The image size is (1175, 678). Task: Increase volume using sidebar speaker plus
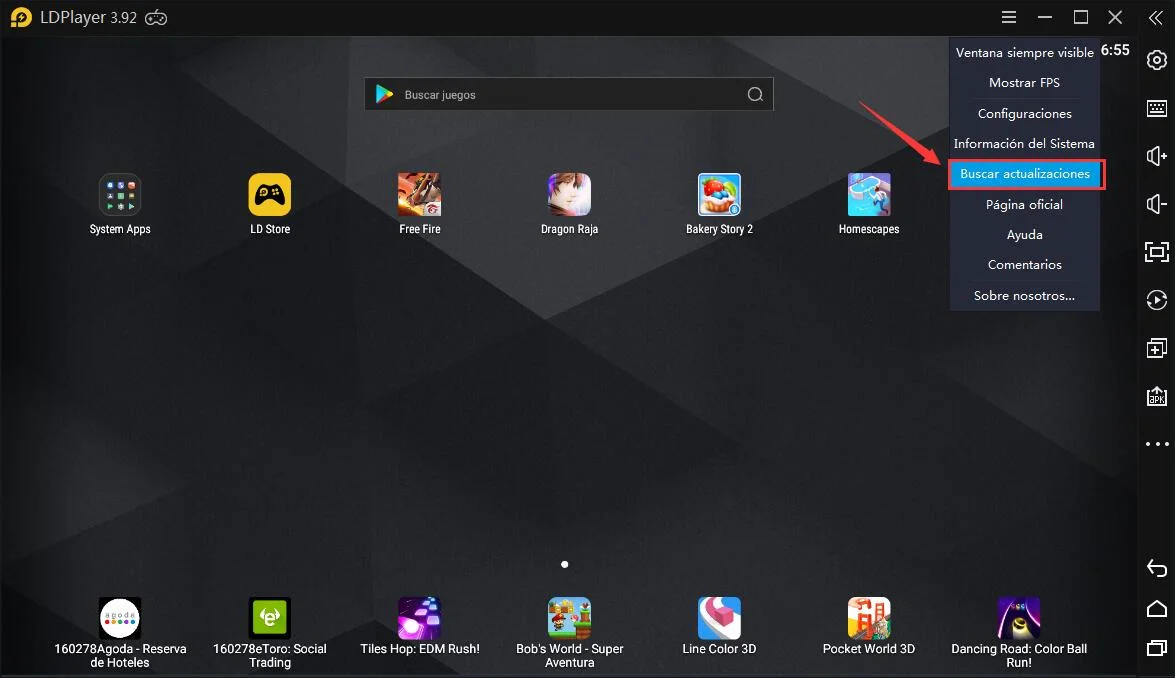tap(1156, 156)
